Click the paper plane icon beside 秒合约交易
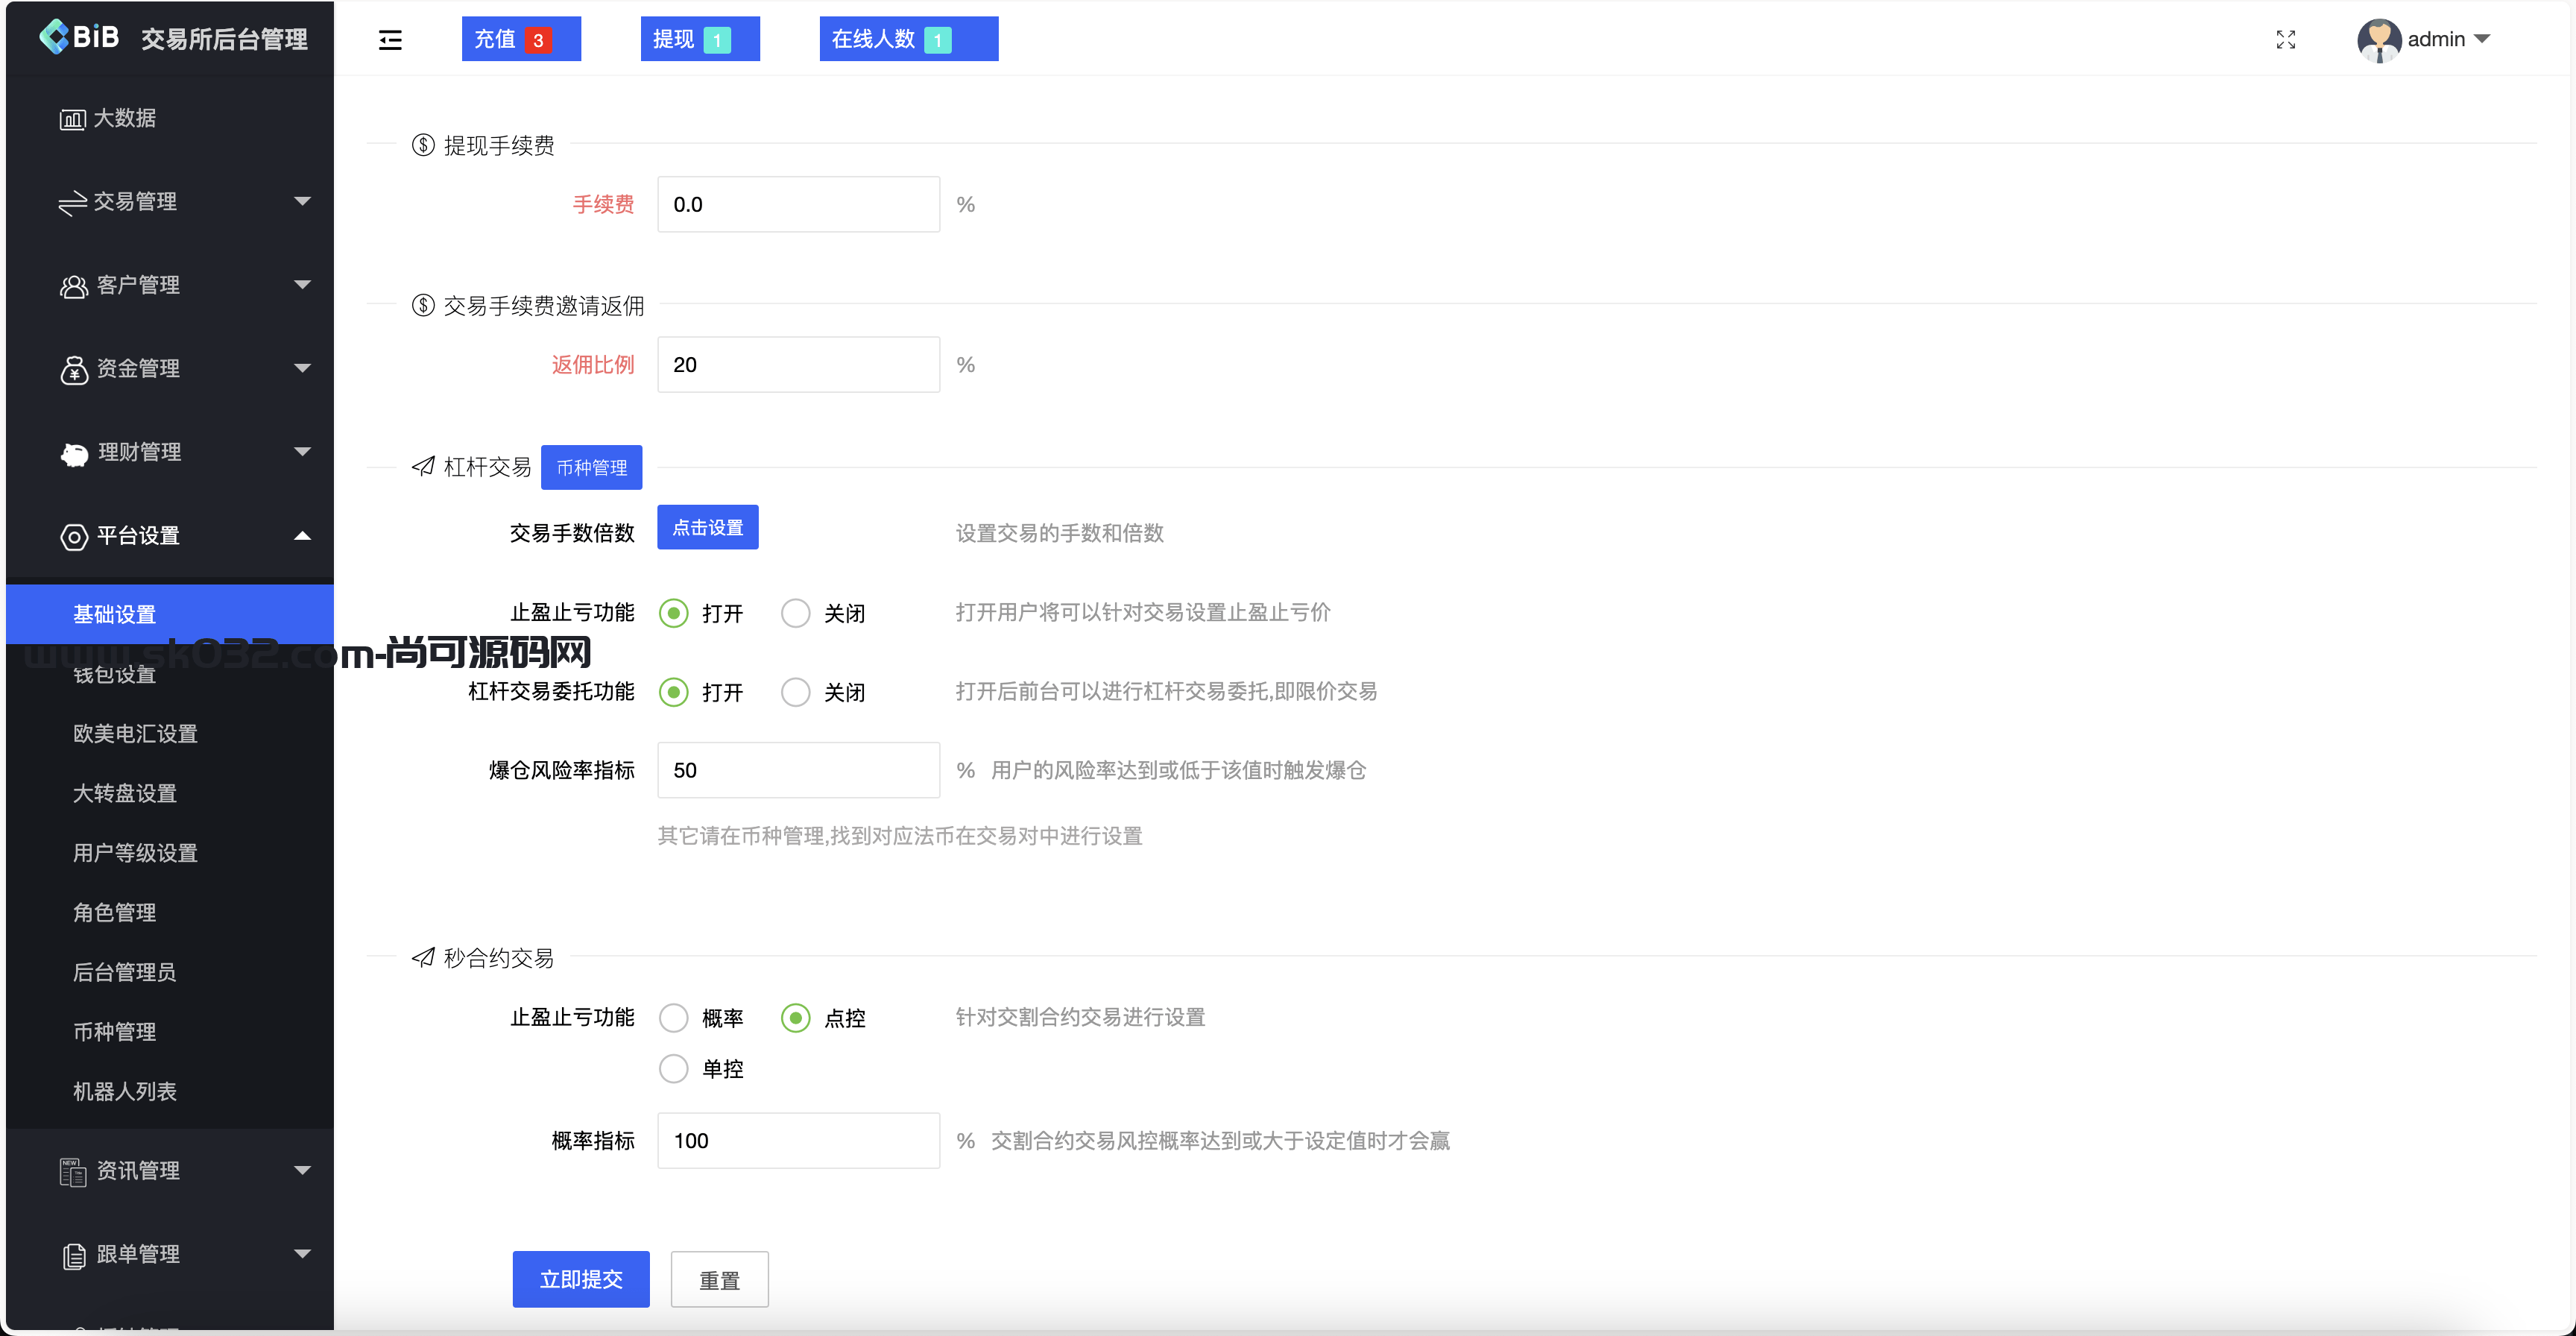The height and width of the screenshot is (1336, 2576). 423,957
